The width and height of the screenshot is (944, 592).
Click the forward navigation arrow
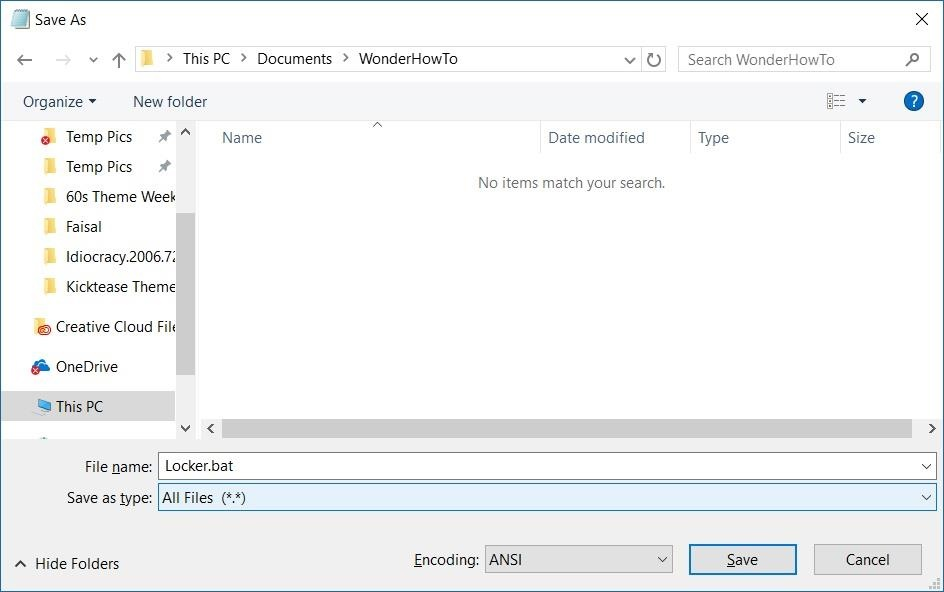[63, 60]
